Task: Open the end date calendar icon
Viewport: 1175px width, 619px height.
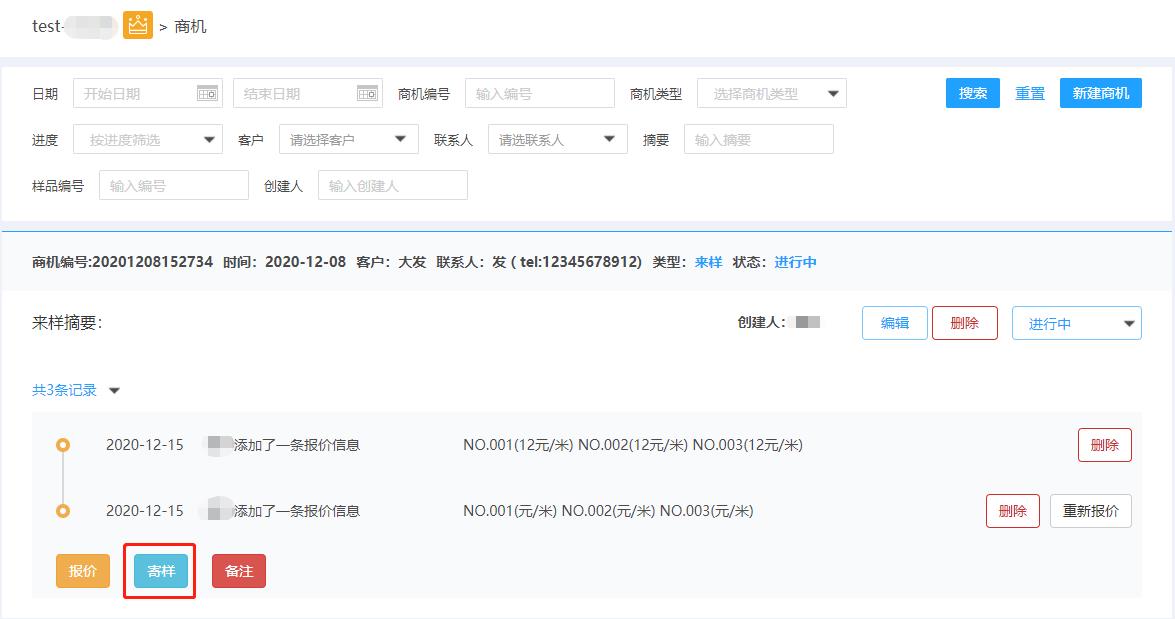Action: click(368, 93)
